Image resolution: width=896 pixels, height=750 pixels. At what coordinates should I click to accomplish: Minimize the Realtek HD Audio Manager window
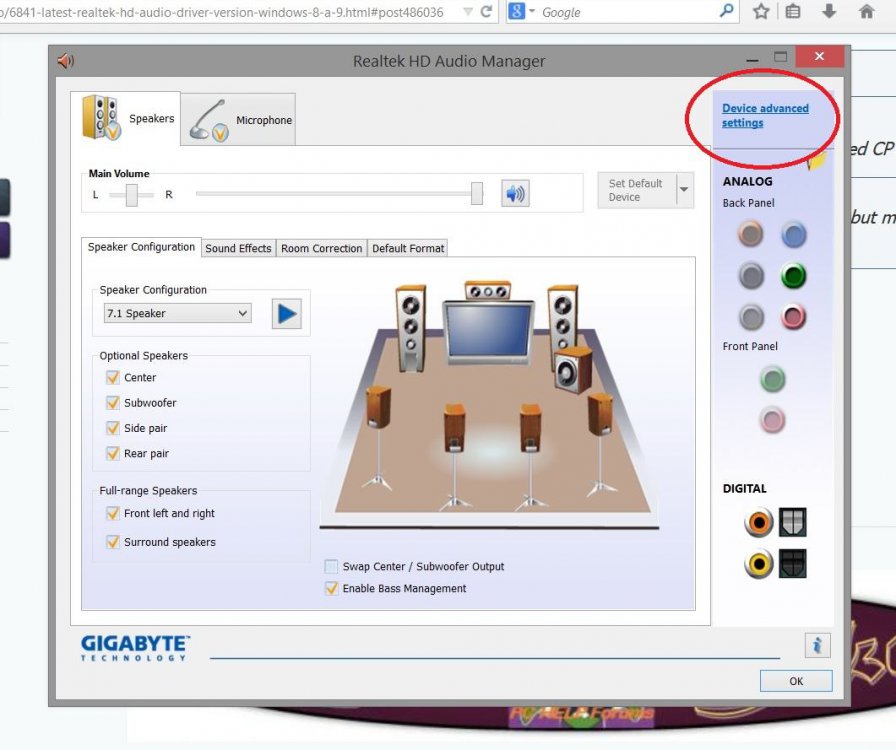point(753,59)
